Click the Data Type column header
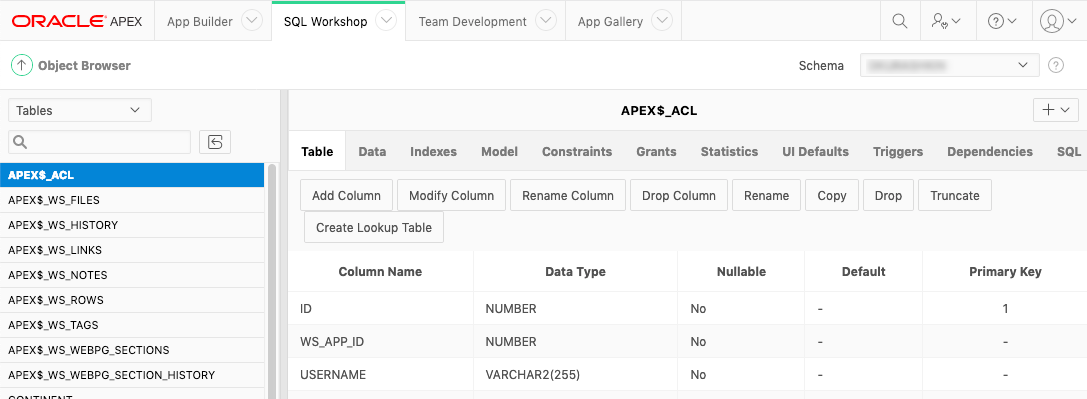The image size is (1087, 399). [x=575, y=272]
